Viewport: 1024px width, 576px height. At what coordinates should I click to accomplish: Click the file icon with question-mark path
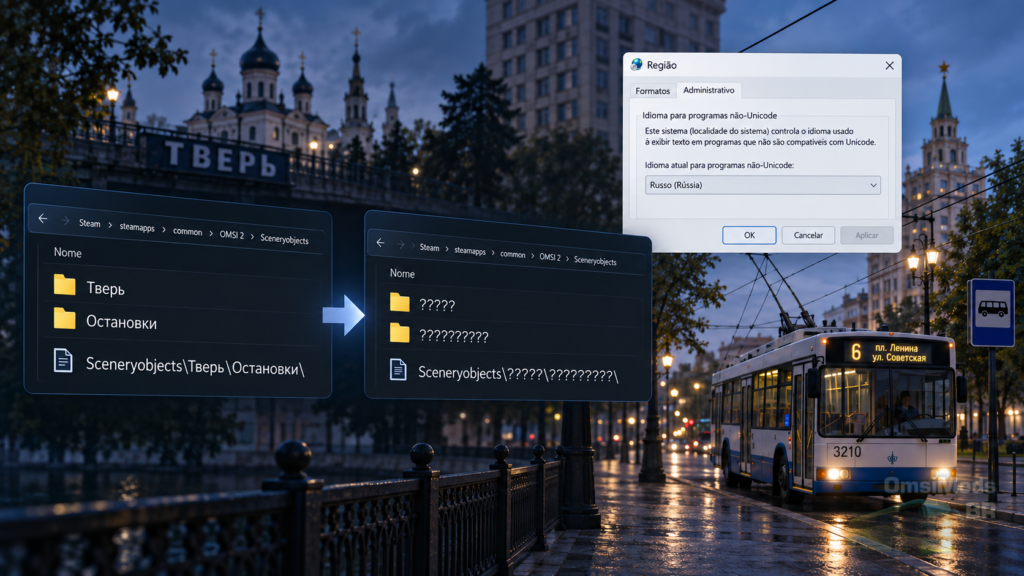[x=398, y=370]
